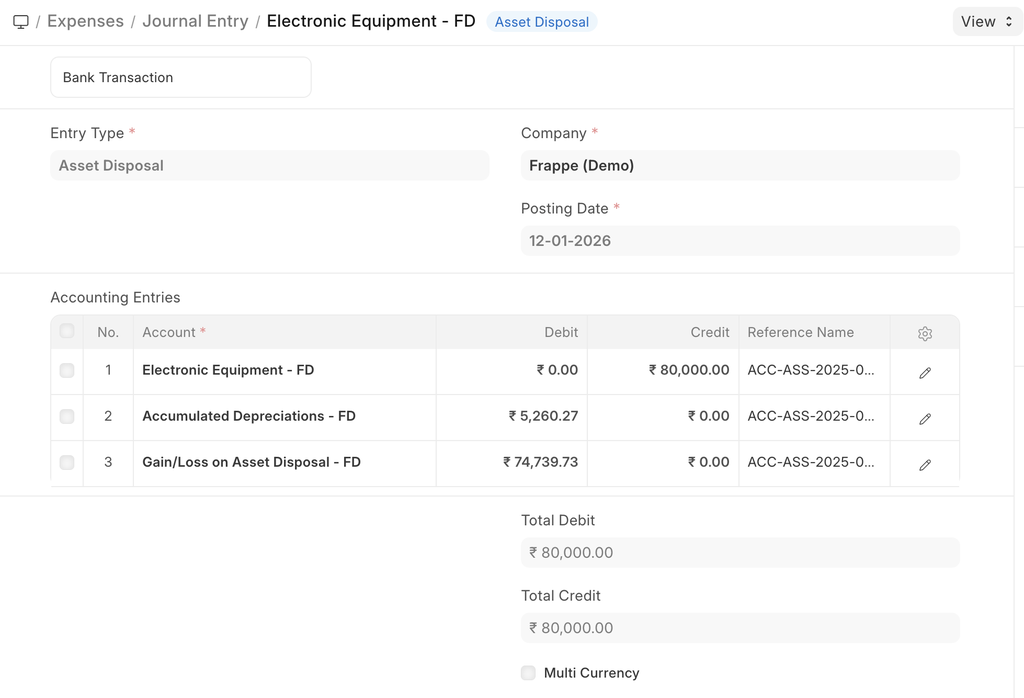The width and height of the screenshot is (1024, 698).
Task: Toggle the select-all checkbox in table header
Action: [x=67, y=332]
